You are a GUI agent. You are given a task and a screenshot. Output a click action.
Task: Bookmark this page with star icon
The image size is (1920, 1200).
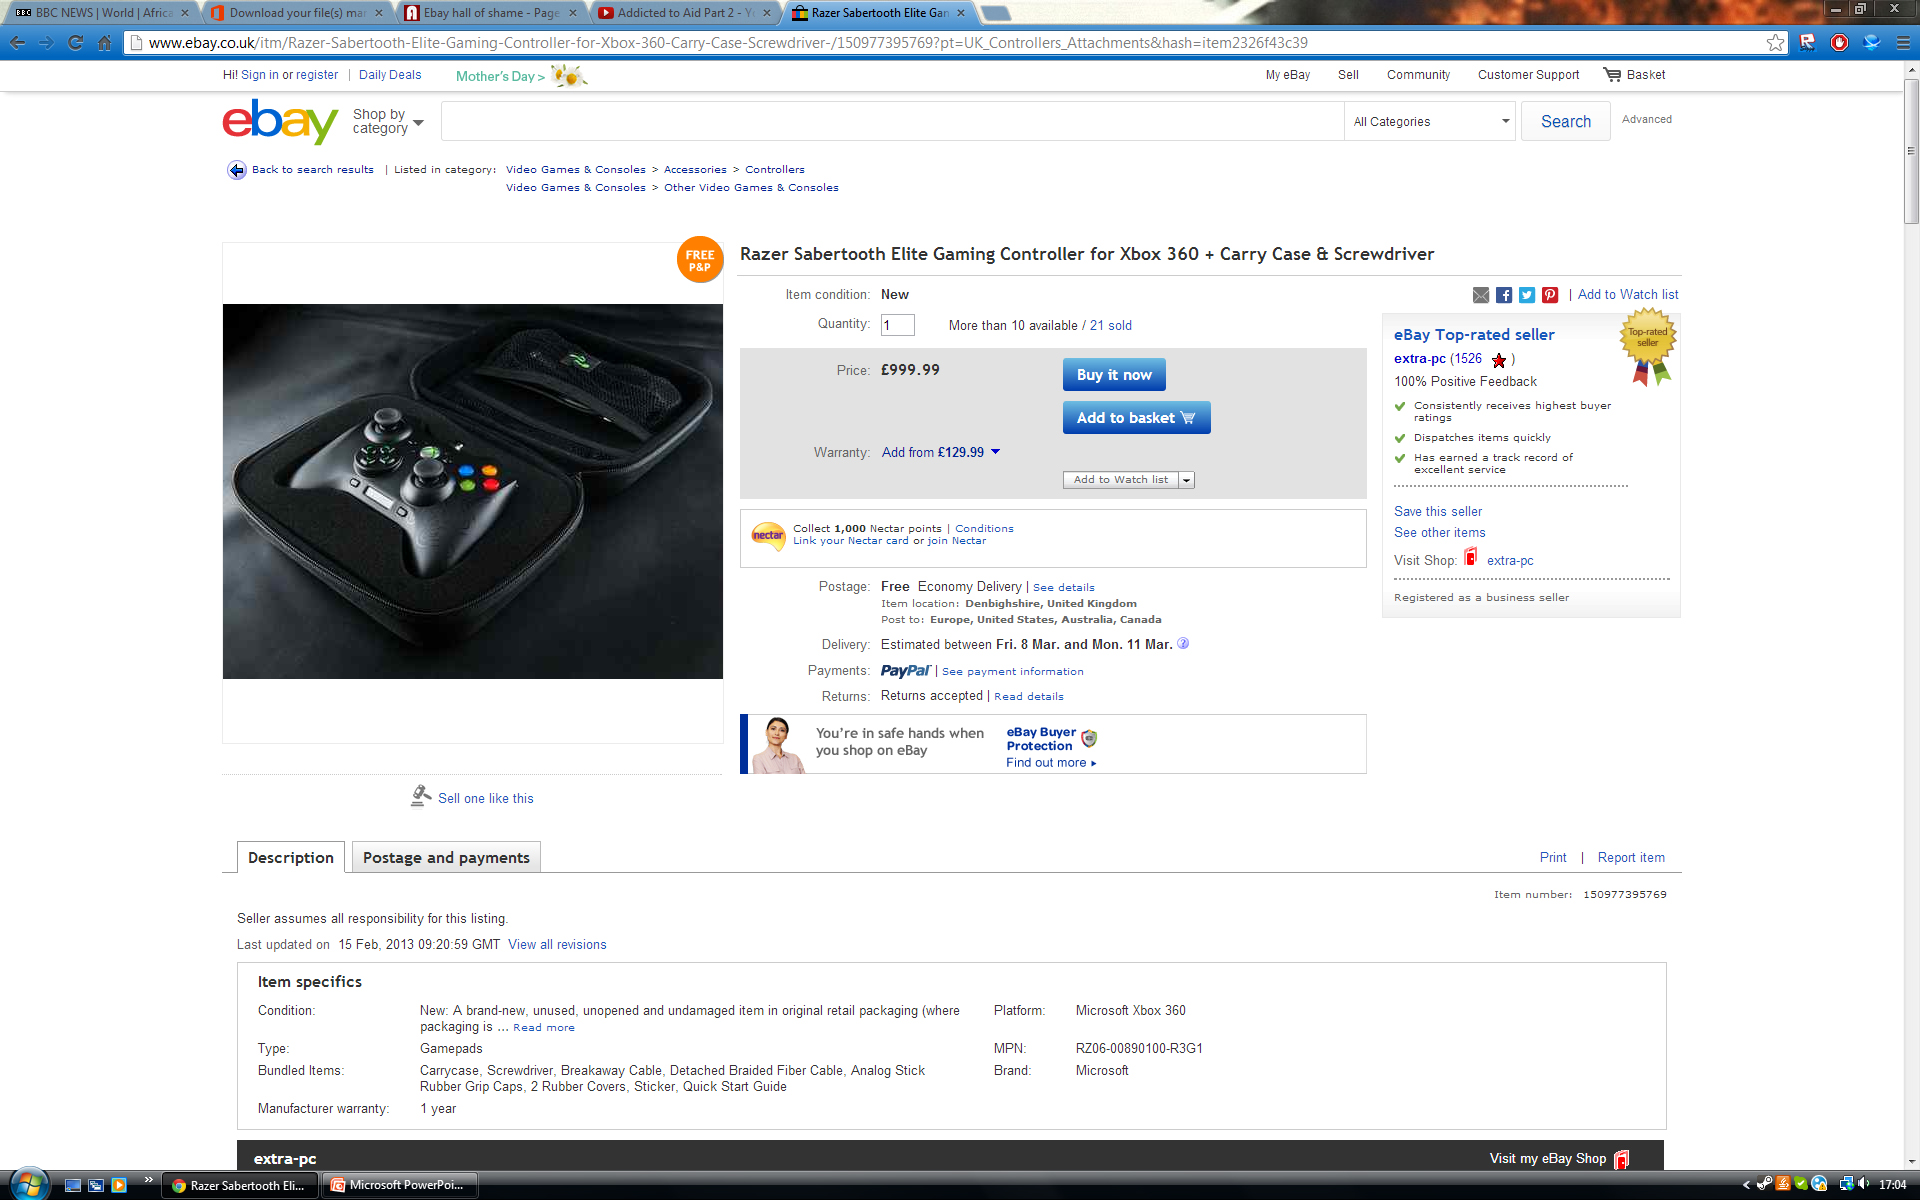1775,42
